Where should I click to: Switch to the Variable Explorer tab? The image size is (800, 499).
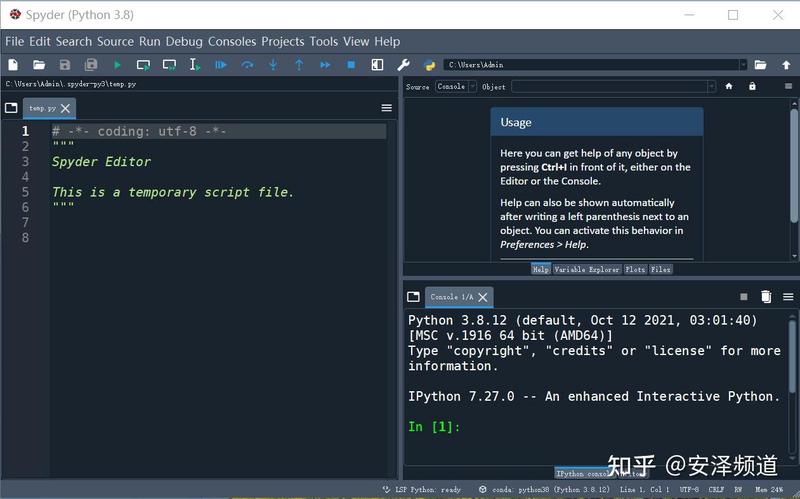[x=587, y=269]
